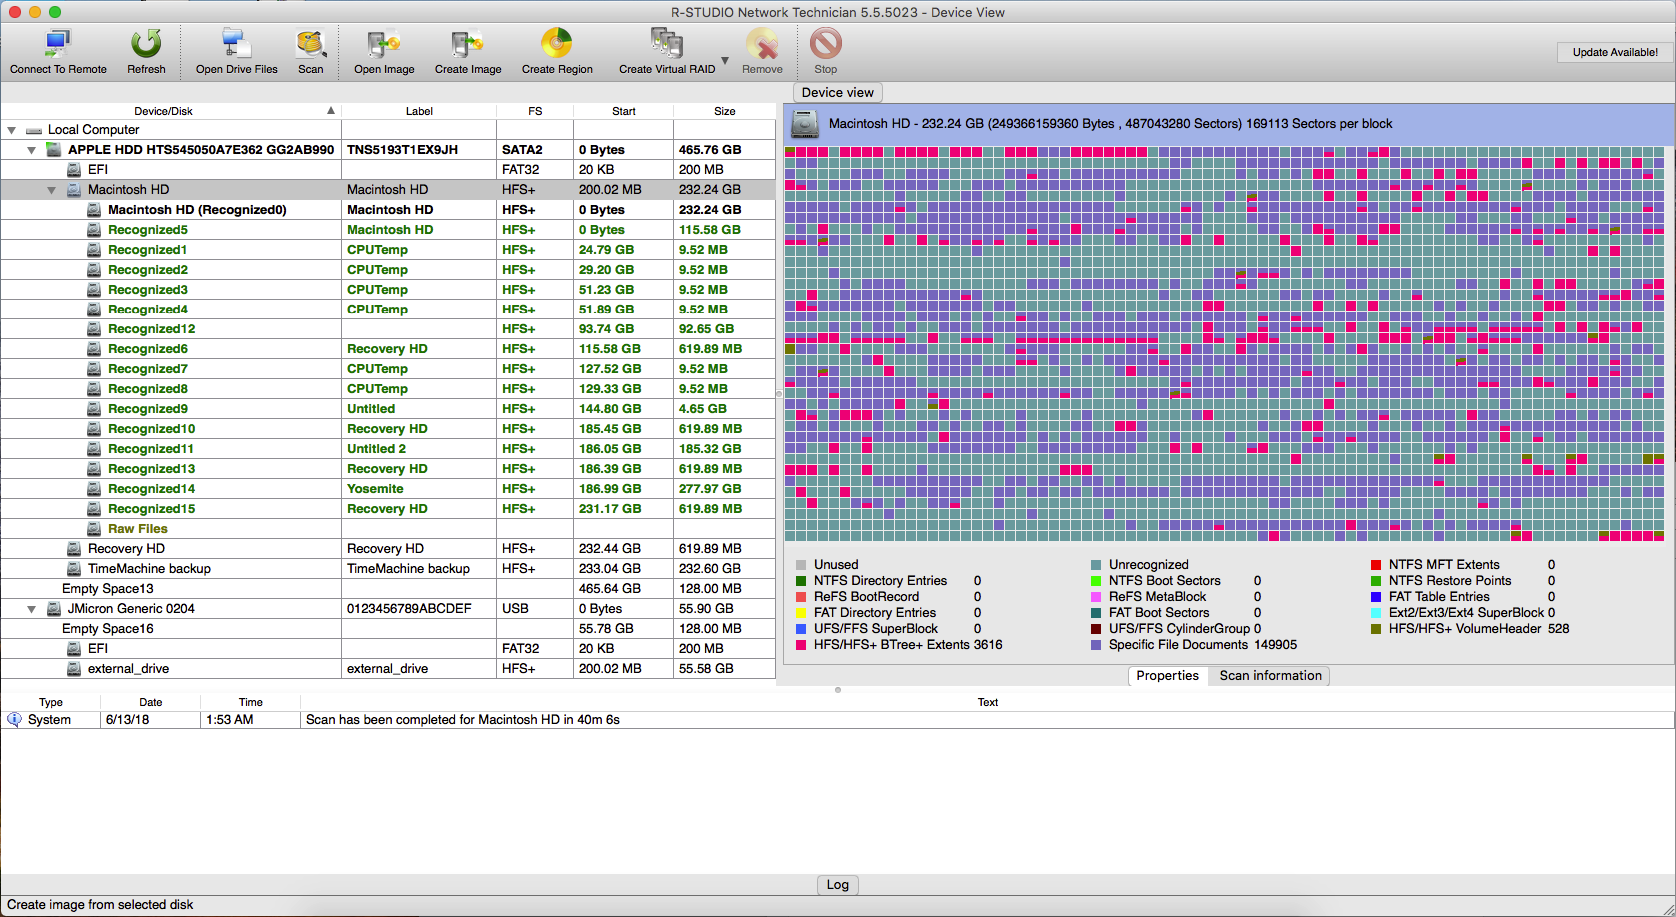Image resolution: width=1676 pixels, height=917 pixels.
Task: Select the JMicron Generic 0204 drive icon
Action: pos(54,609)
